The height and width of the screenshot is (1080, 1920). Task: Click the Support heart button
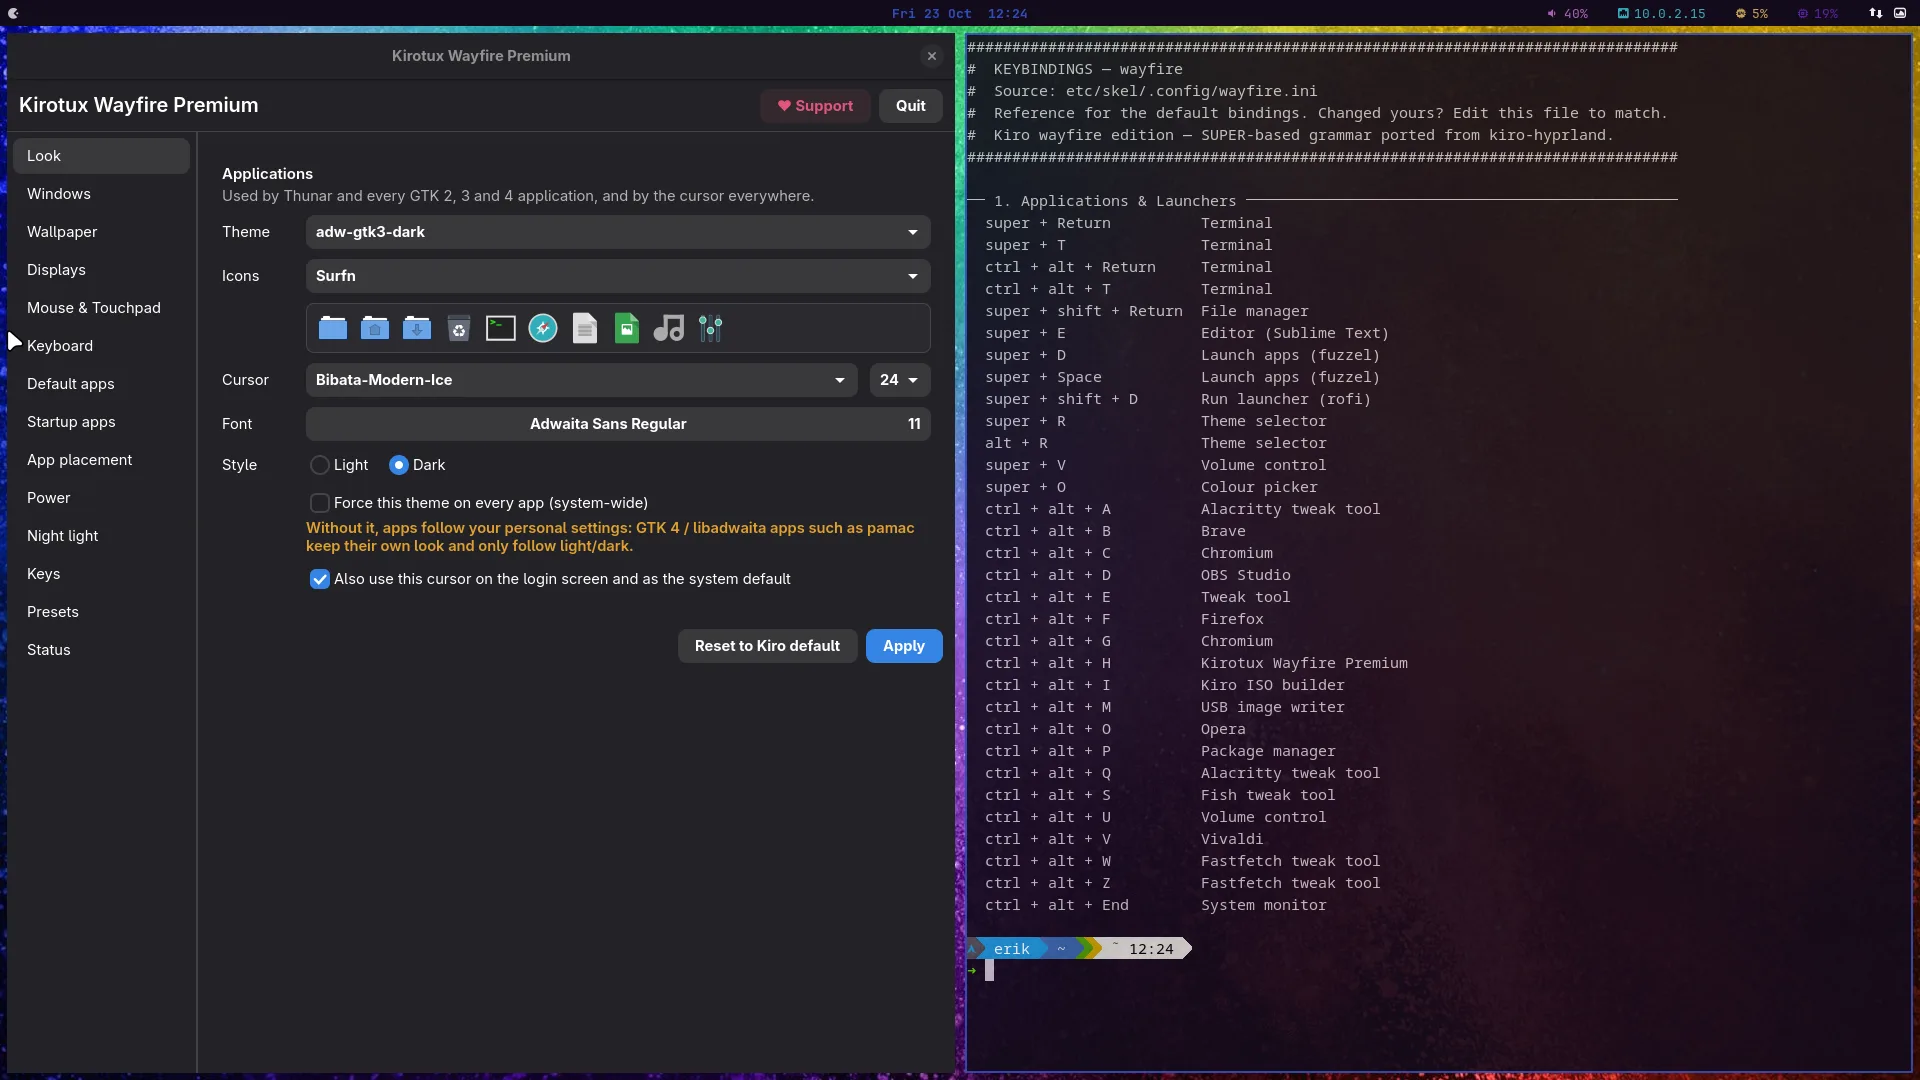pos(815,106)
